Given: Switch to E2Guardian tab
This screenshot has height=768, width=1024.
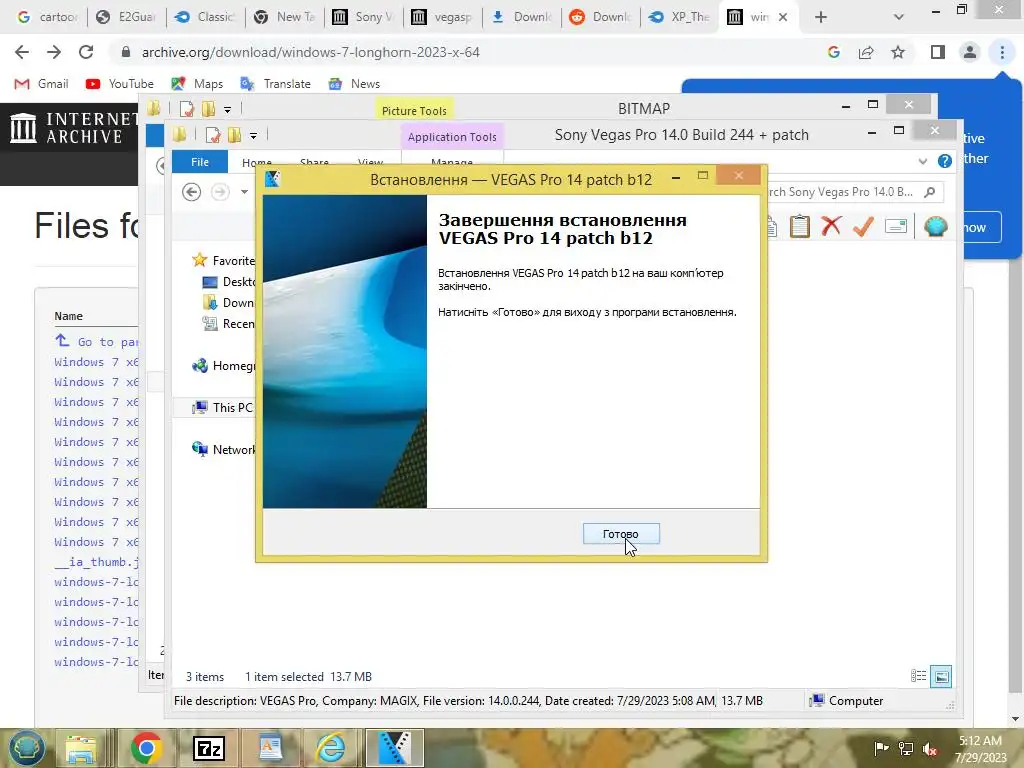Looking at the screenshot, I should (x=126, y=17).
